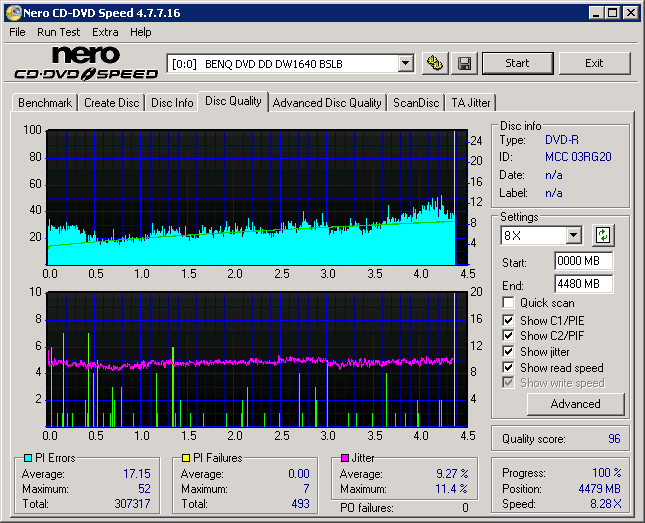Open the BENQ drive selection dropdown
Screen dimensions: 645x523
[405, 63]
